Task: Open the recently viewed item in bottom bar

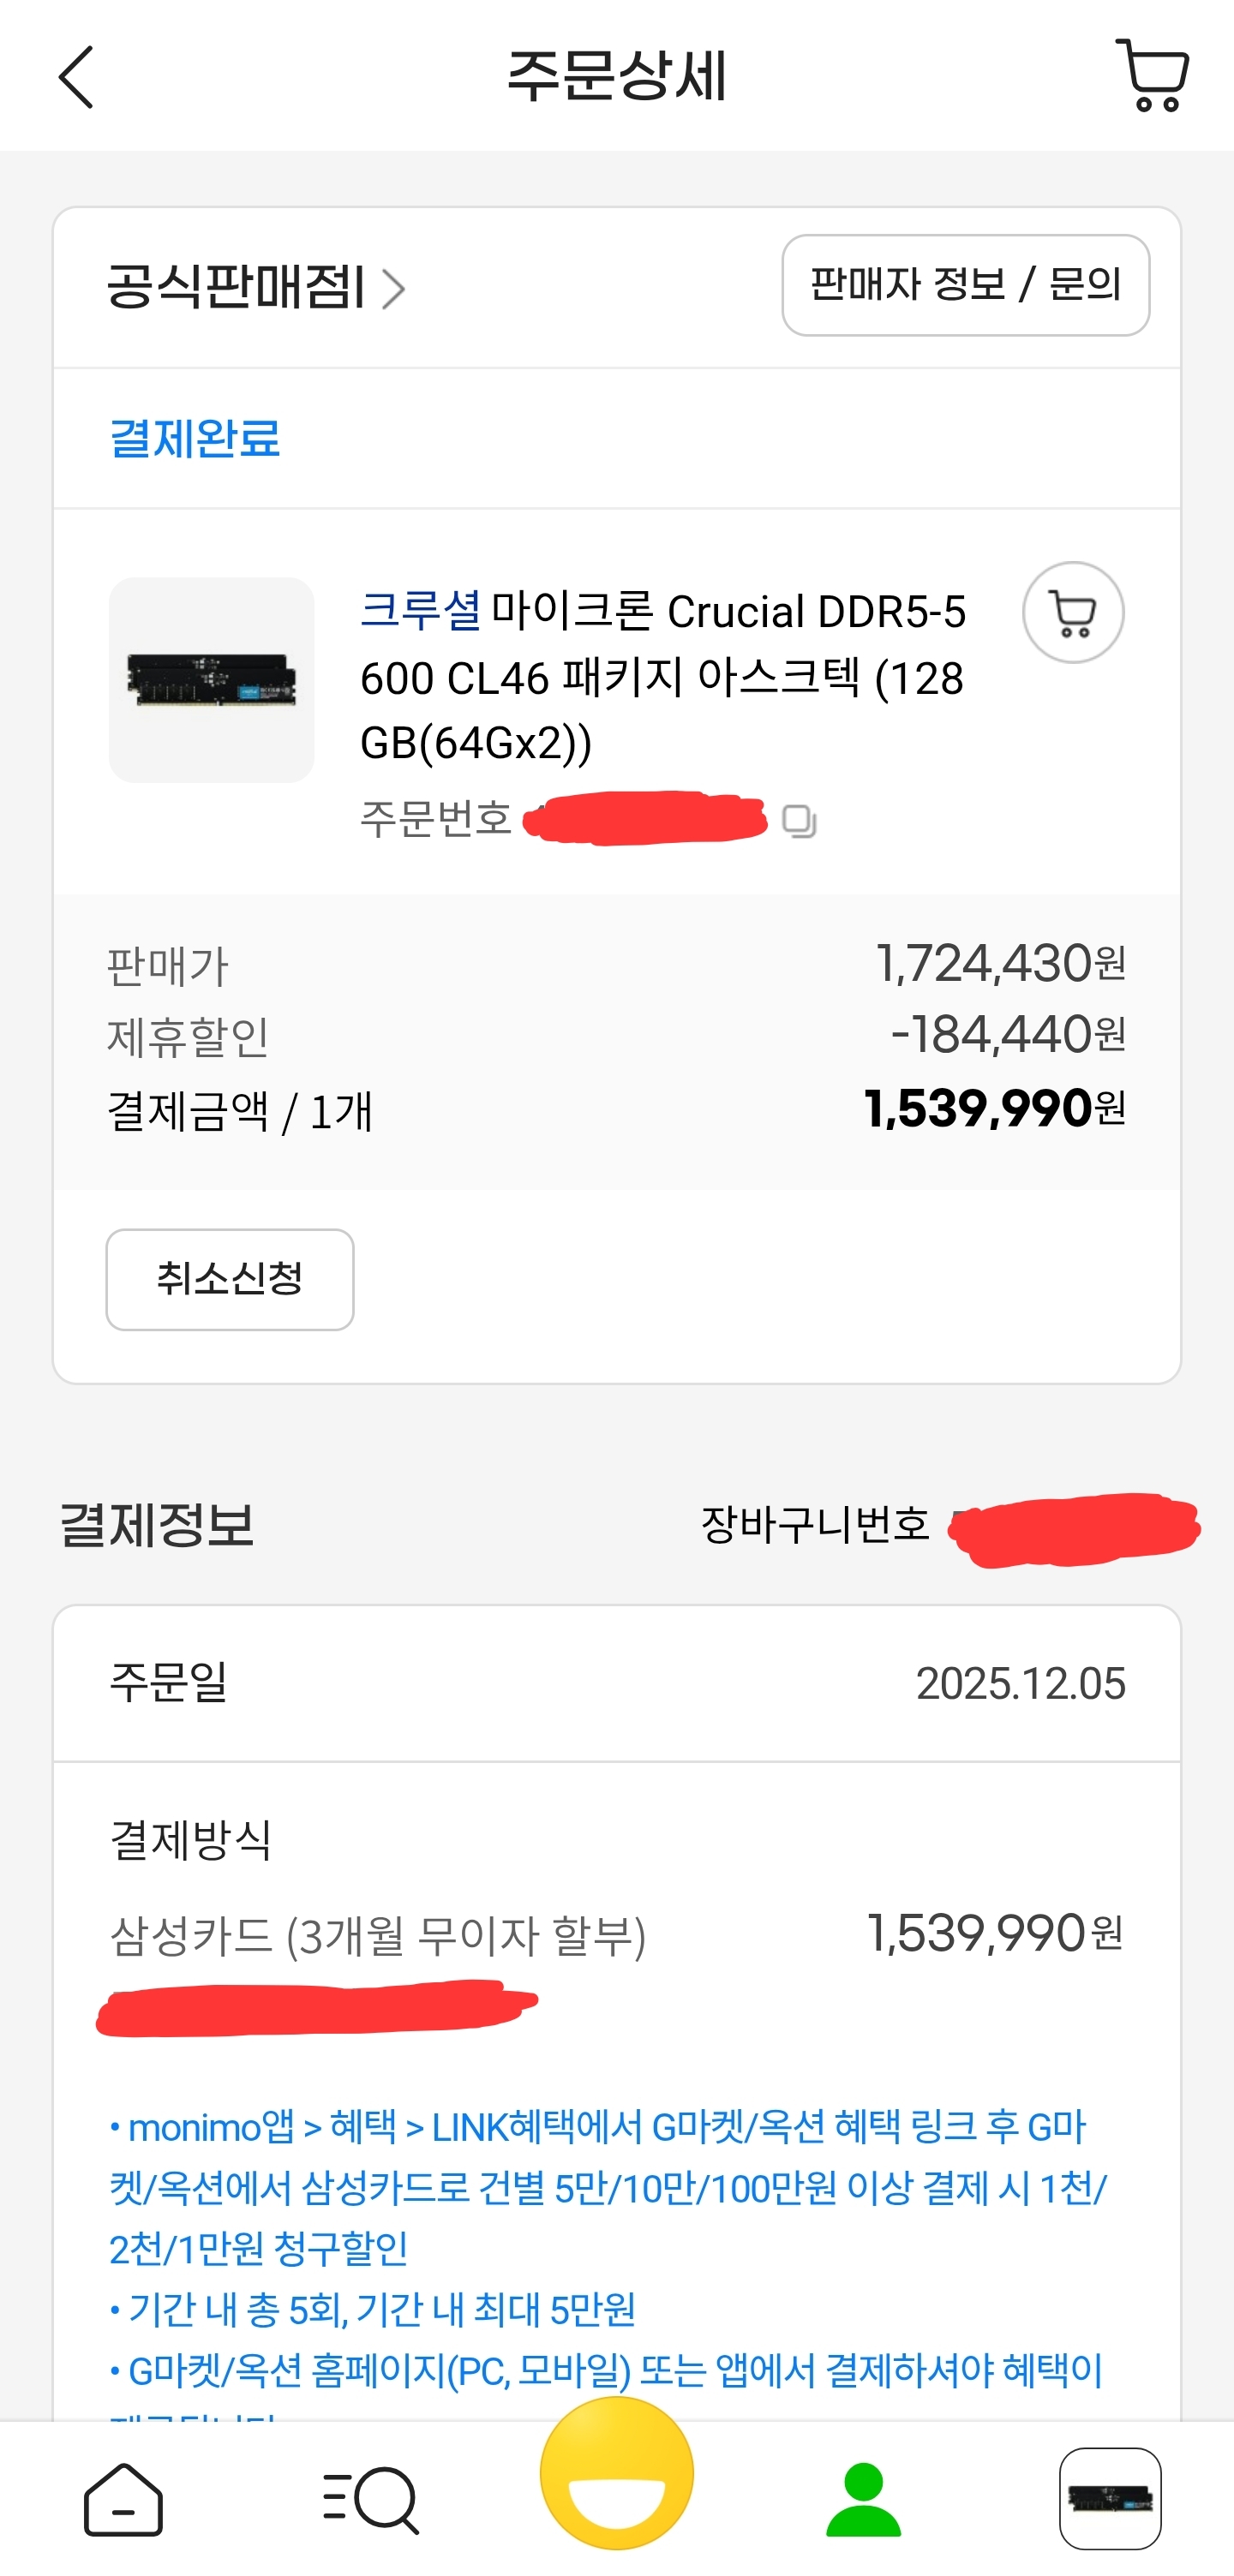Action: [1110, 2499]
